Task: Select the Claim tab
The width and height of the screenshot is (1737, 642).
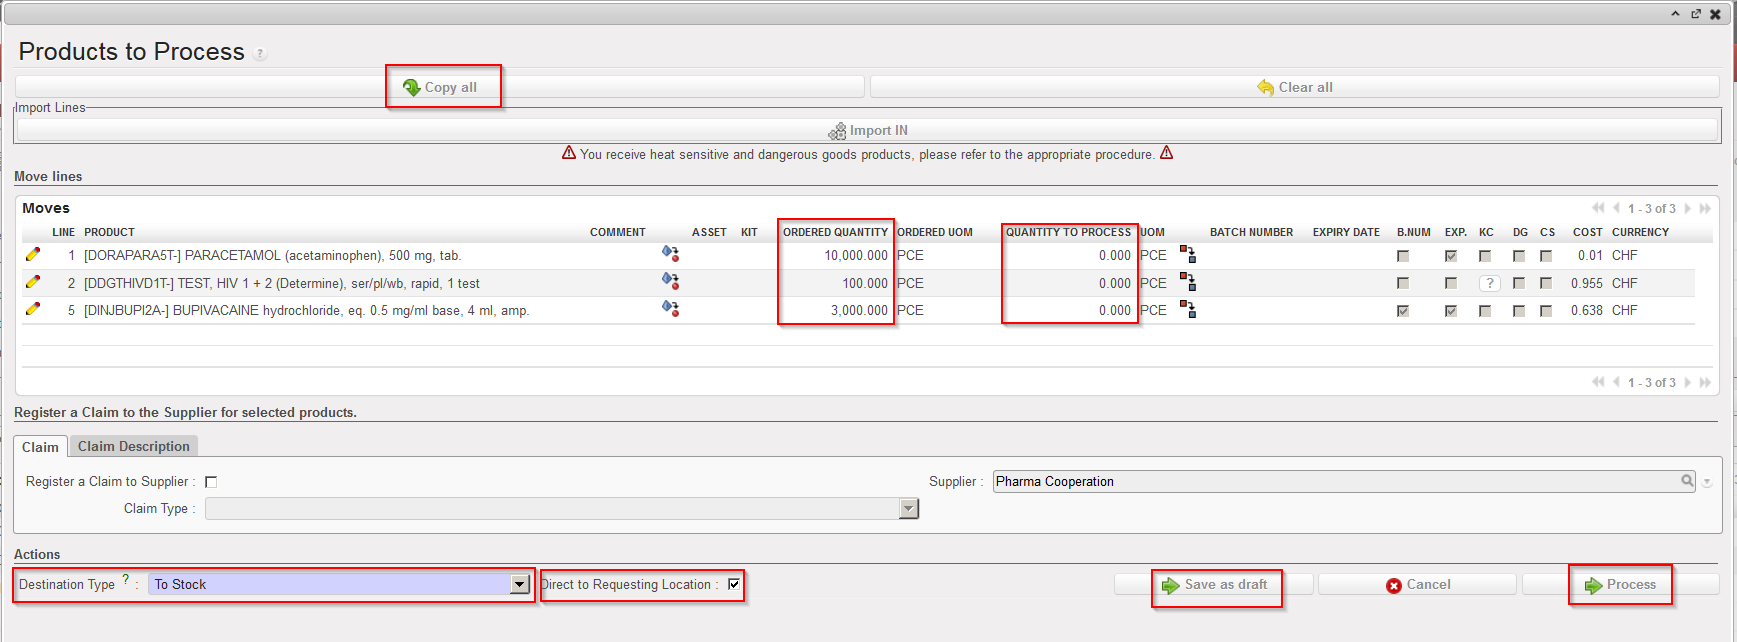Action: point(40,447)
